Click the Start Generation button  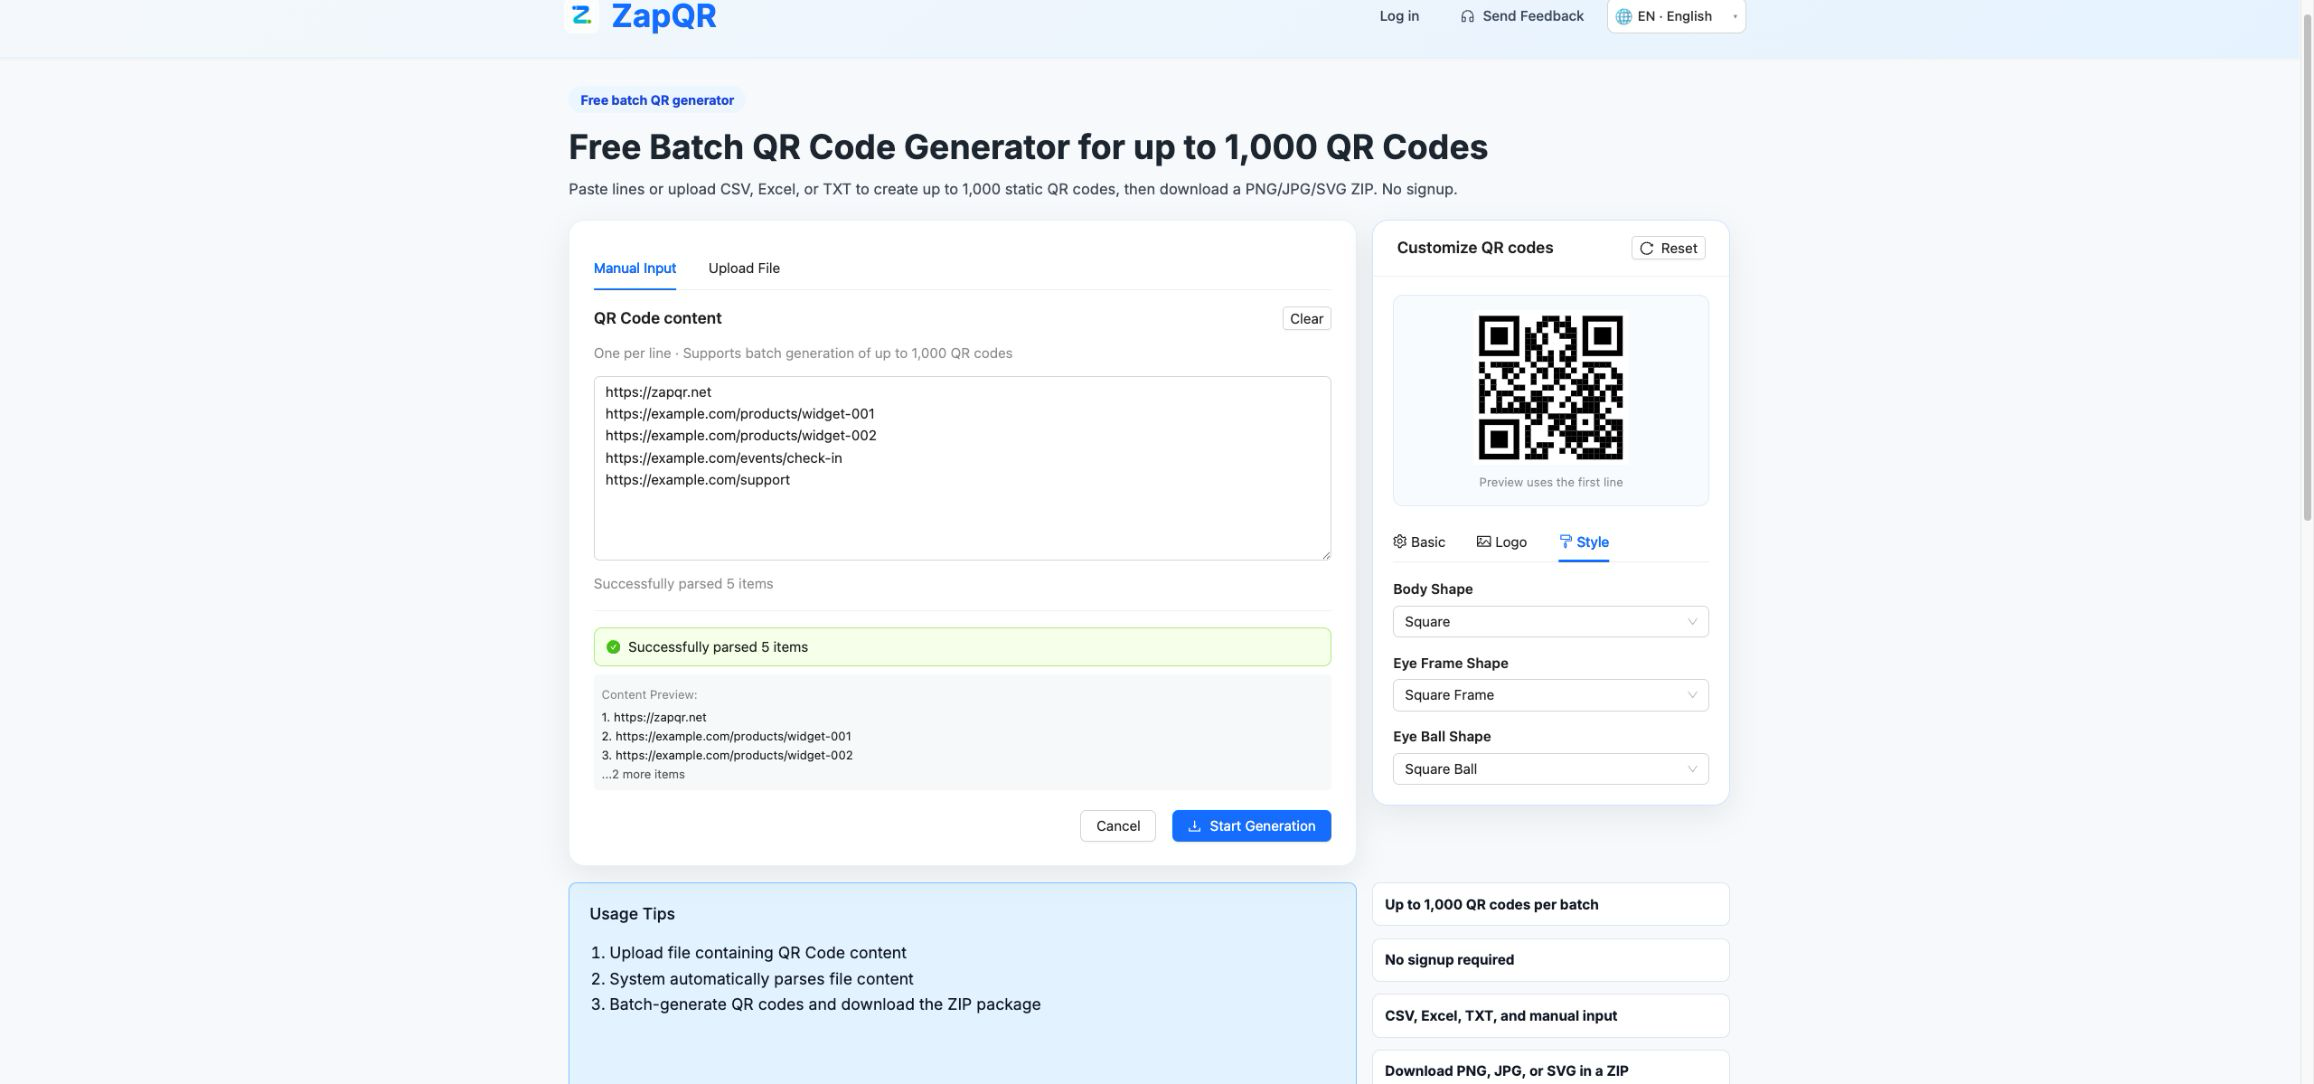[1251, 826]
